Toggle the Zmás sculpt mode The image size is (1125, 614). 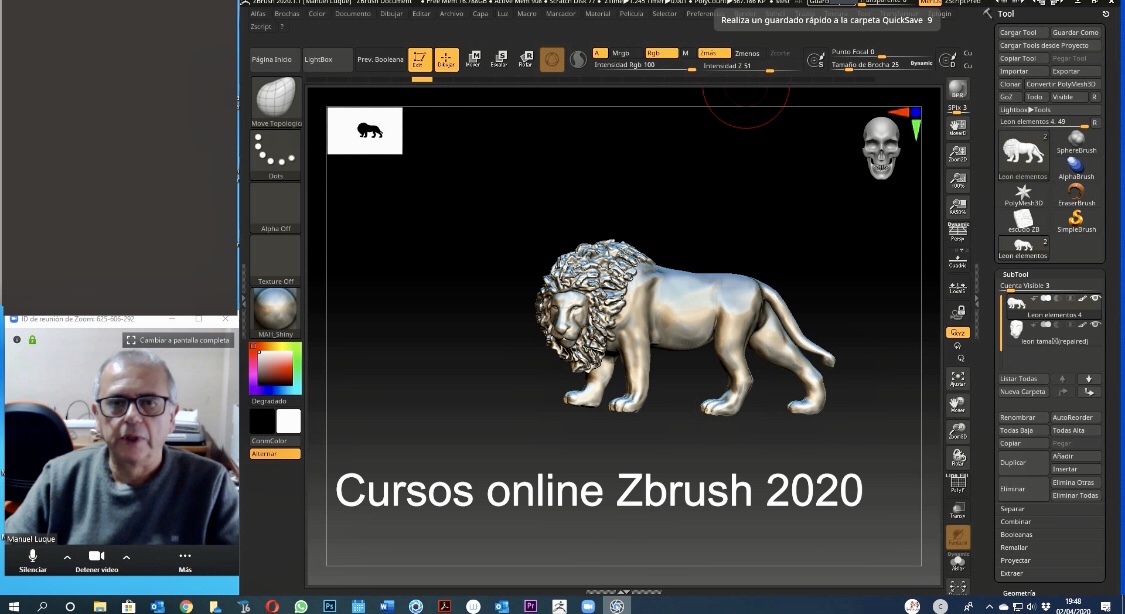(708, 53)
